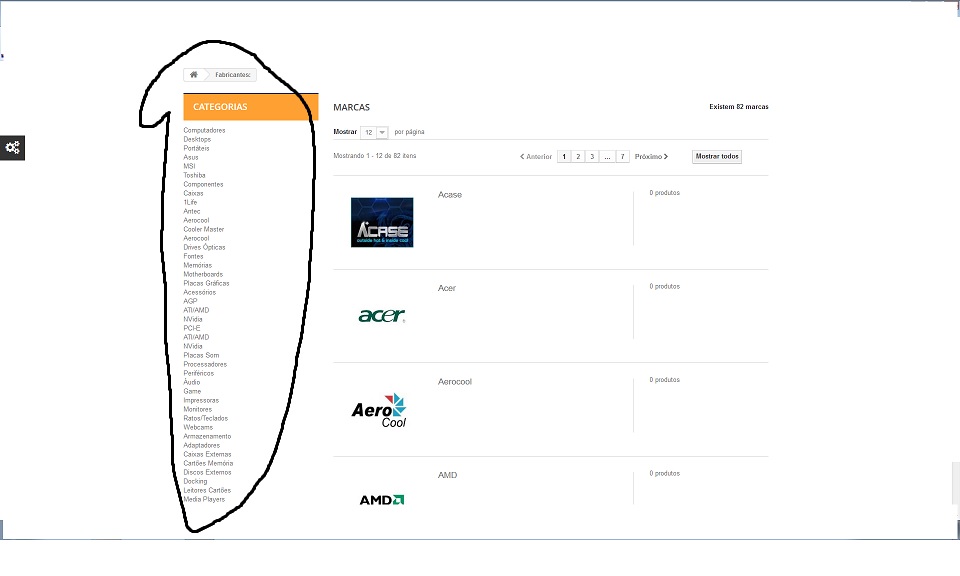Go to home via breadcrumb house icon

pos(193,75)
